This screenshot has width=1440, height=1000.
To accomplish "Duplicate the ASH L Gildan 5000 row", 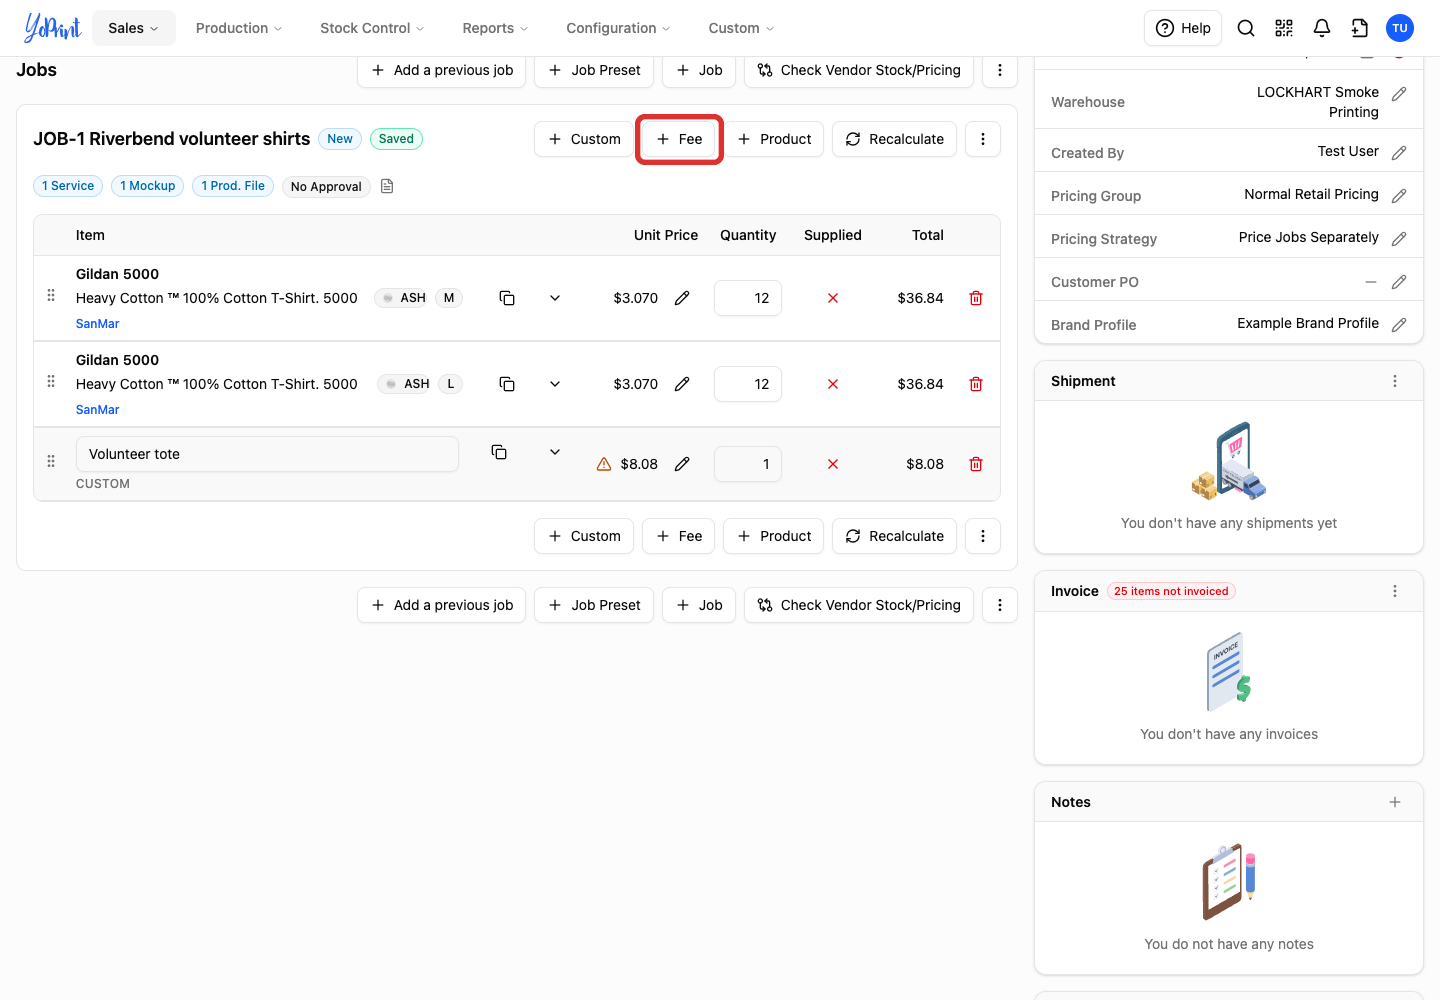I will 507,384.
